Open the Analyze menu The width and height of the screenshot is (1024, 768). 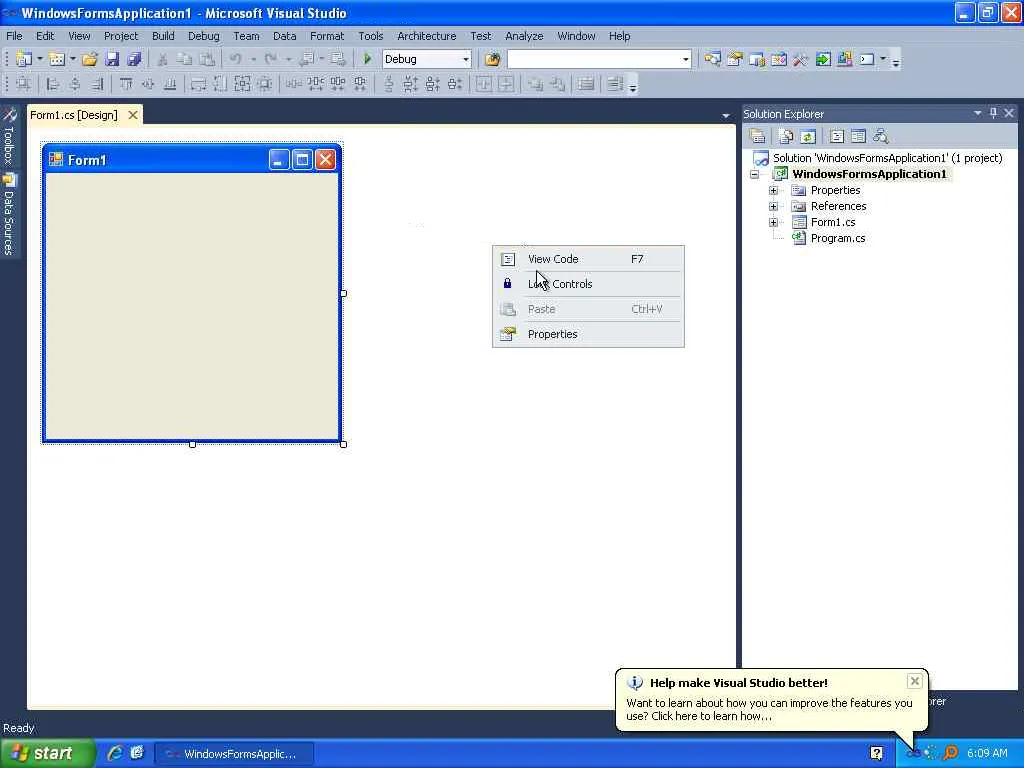524,36
